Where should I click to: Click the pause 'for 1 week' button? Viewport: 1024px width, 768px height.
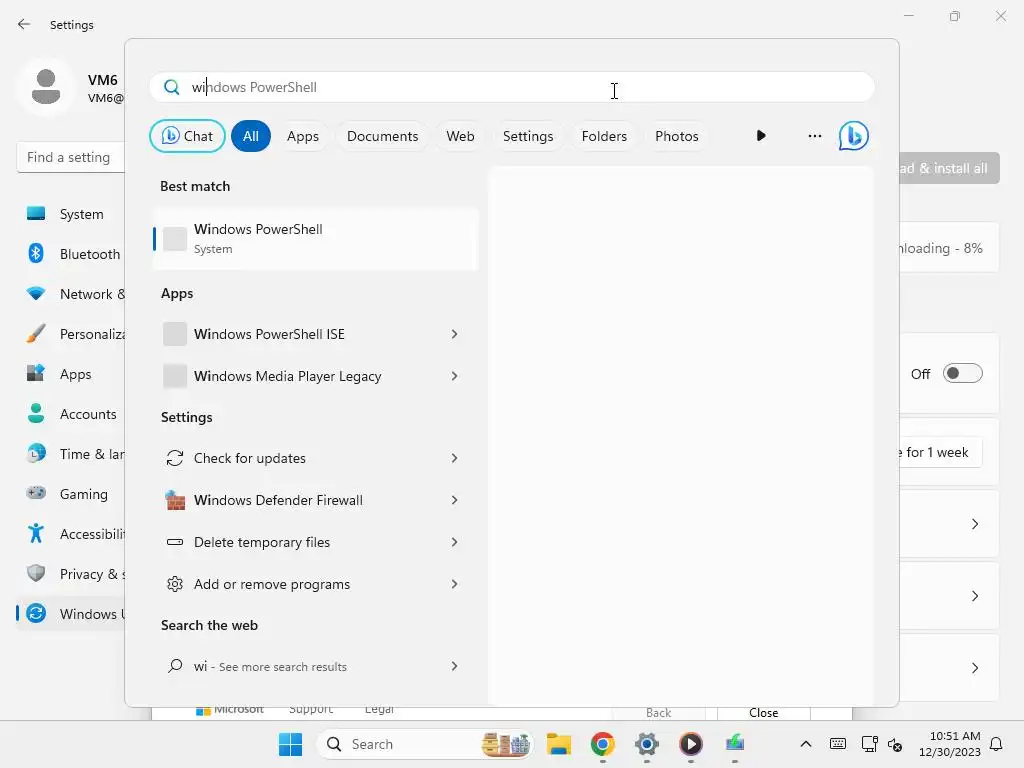click(x=940, y=452)
